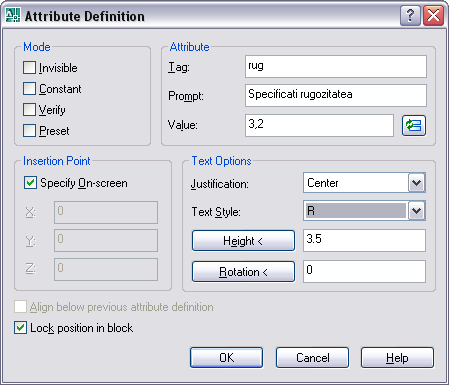Select the Center justification combo box
This screenshot has height=385, width=449.
(x=364, y=183)
